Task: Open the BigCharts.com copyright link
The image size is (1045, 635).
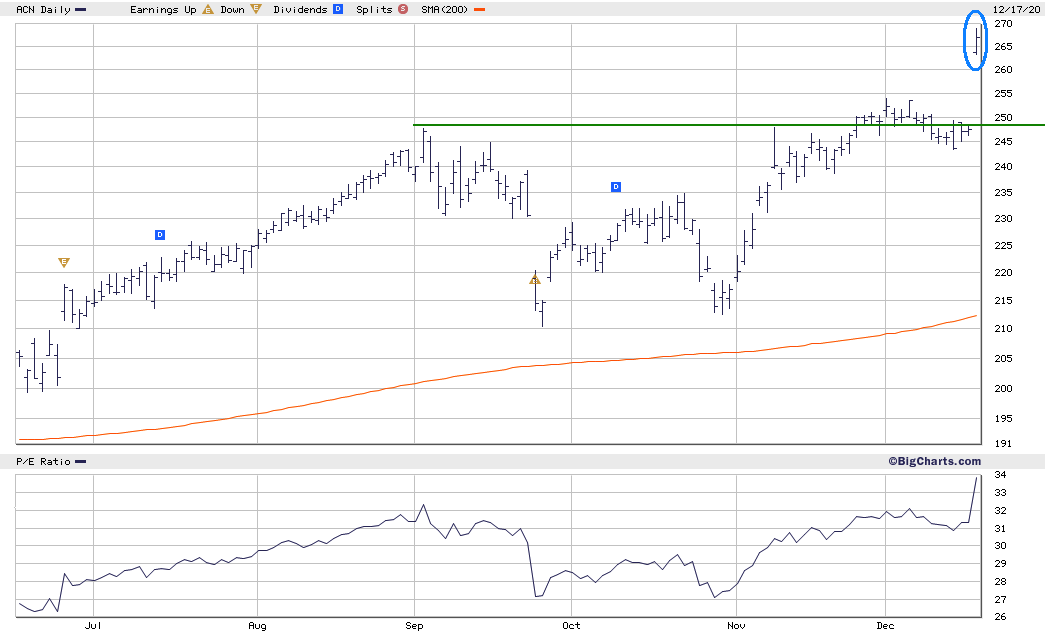Action: (934, 461)
